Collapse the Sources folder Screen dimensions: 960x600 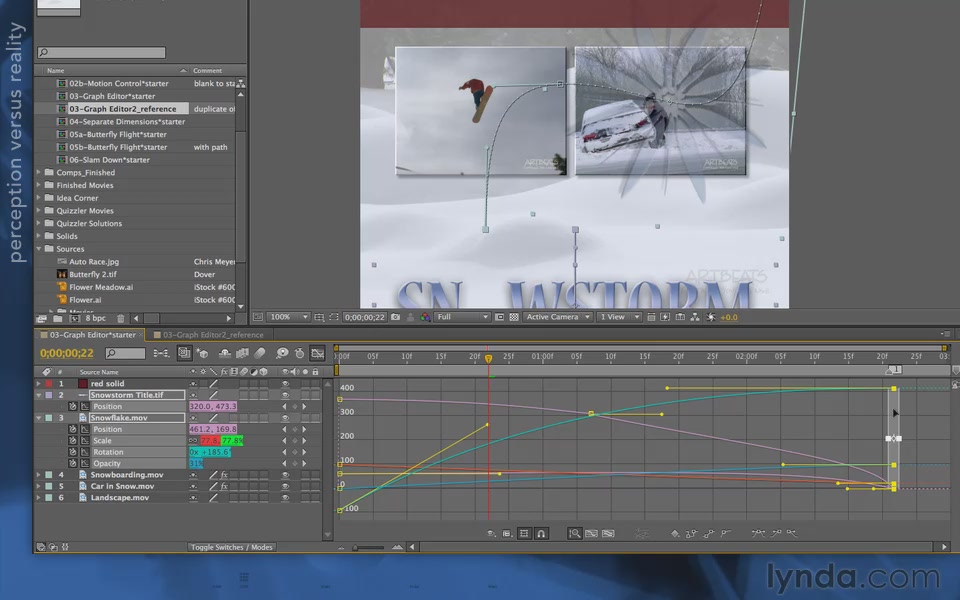[39, 249]
